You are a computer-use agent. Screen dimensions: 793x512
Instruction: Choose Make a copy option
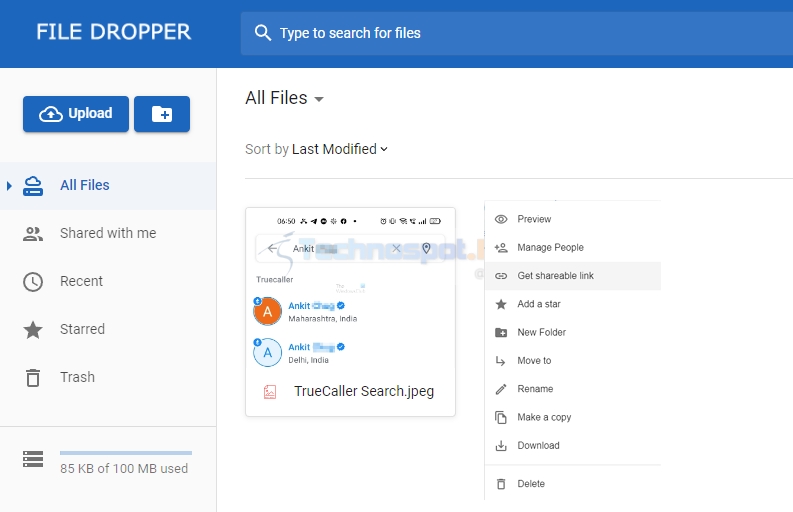tap(572, 417)
